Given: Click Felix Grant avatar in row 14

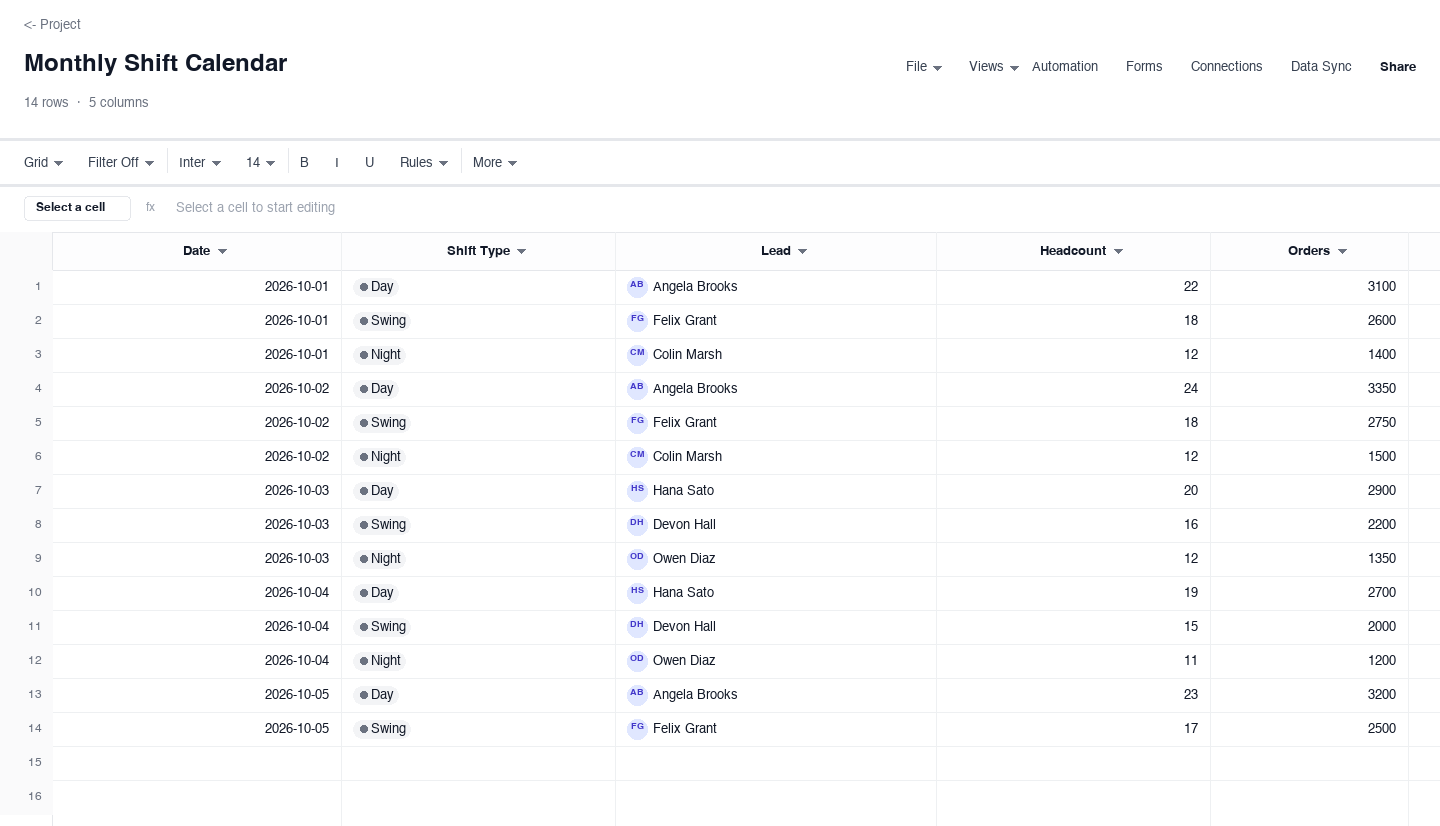Looking at the screenshot, I should tap(637, 729).
